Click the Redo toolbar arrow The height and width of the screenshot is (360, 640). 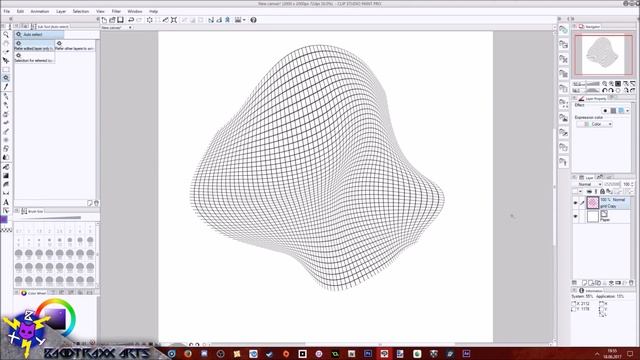tap(139, 20)
